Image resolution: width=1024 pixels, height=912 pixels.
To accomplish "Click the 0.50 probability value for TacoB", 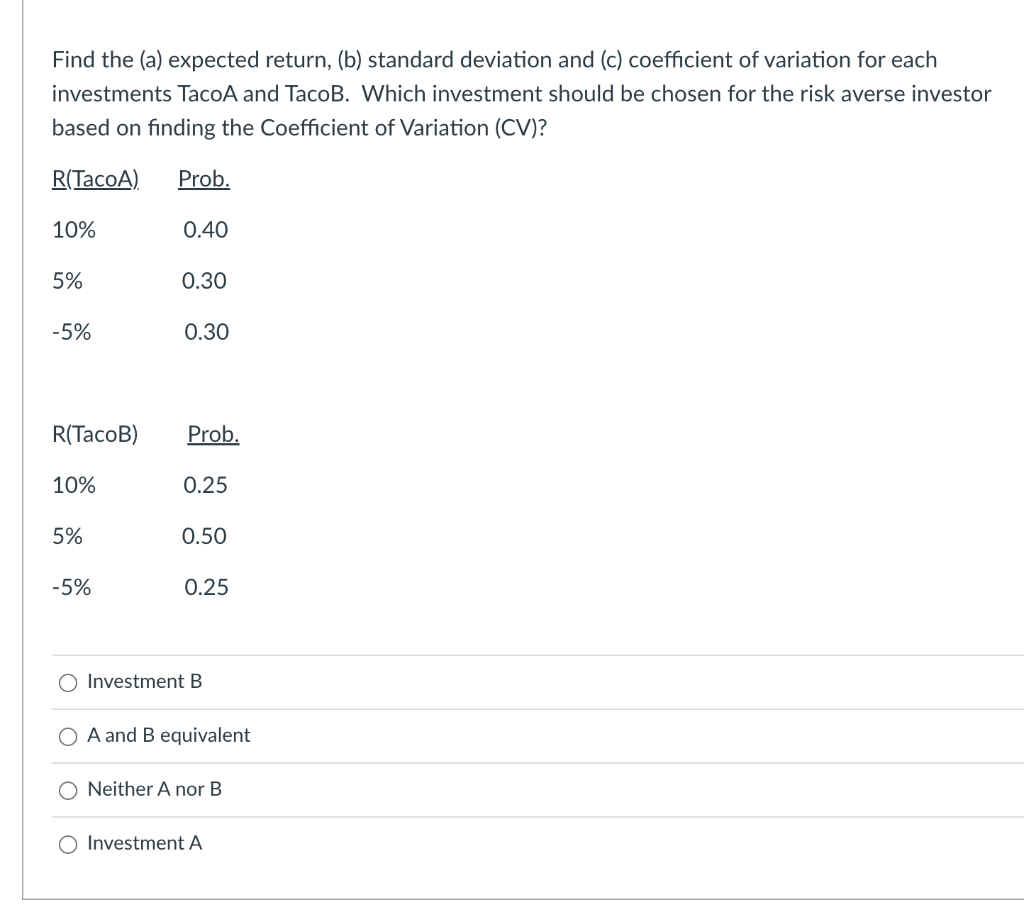I will [x=206, y=536].
